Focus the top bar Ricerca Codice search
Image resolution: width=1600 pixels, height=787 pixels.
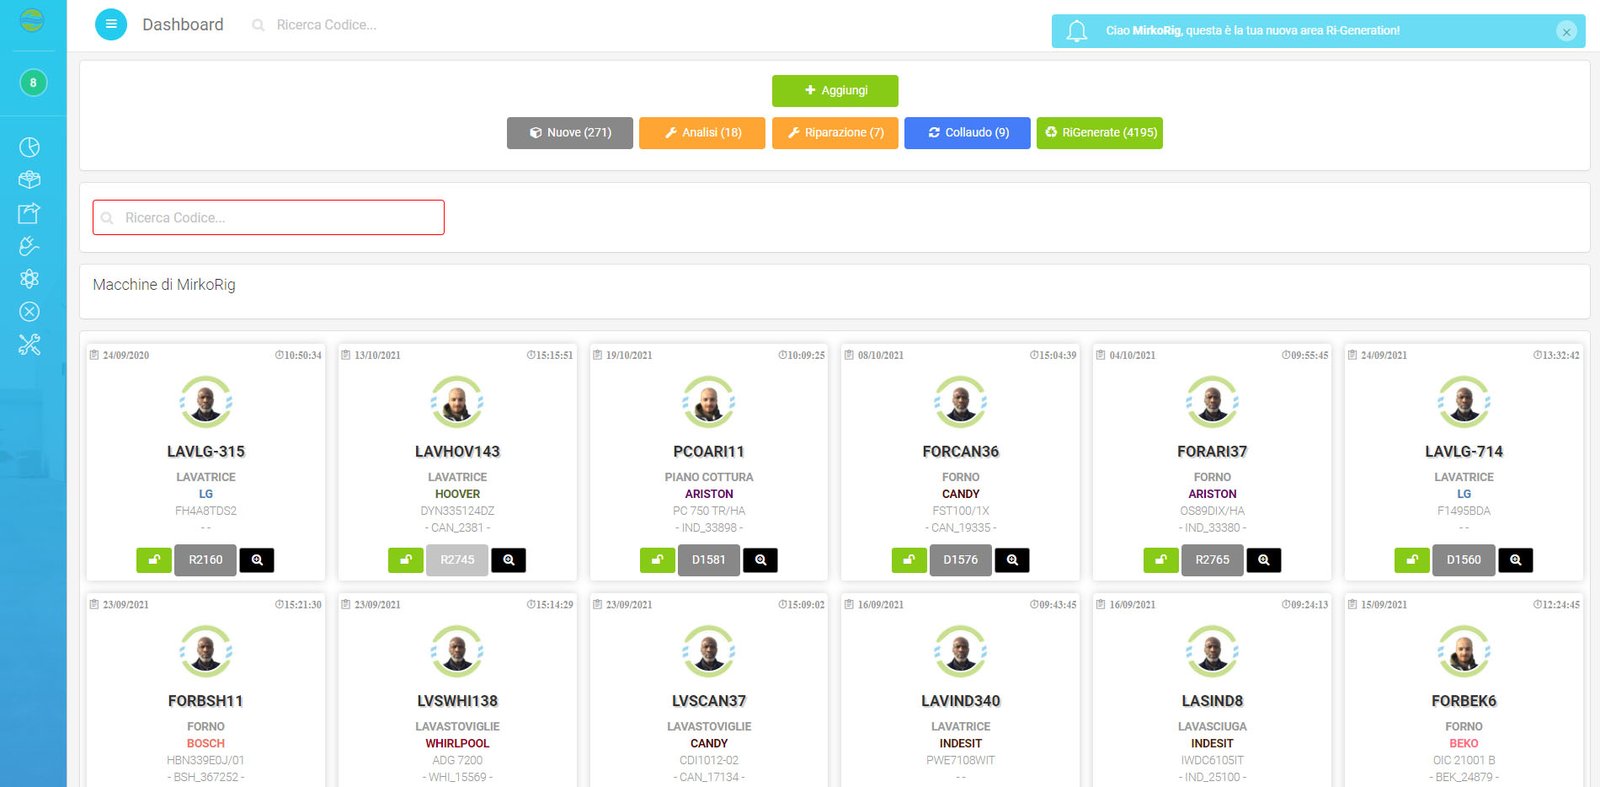[326, 25]
